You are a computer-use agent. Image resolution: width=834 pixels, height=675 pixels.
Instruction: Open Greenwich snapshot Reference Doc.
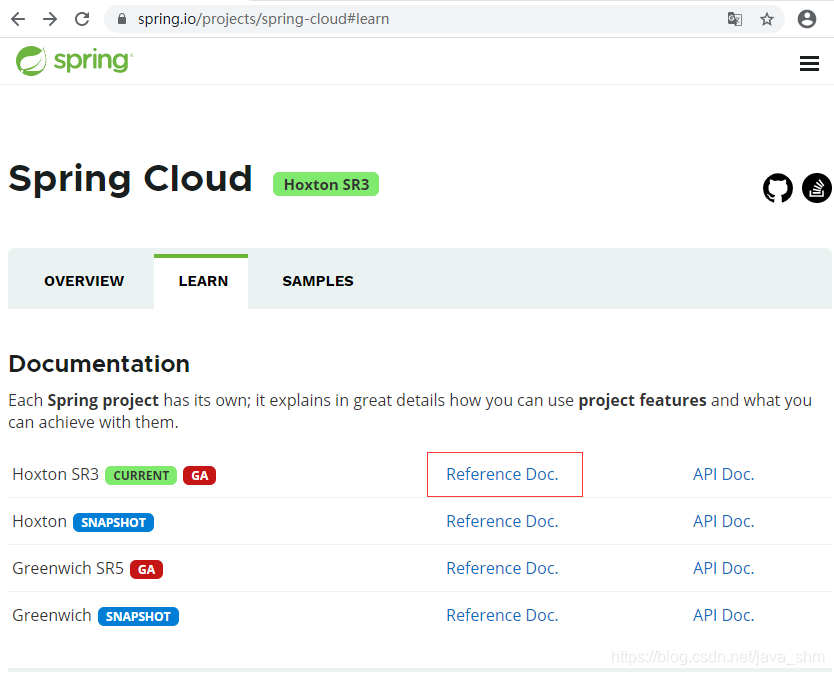[x=502, y=615]
